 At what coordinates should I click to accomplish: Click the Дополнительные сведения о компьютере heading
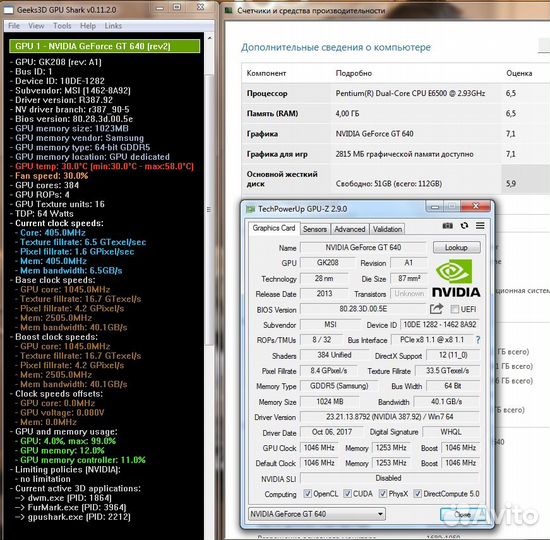click(336, 47)
